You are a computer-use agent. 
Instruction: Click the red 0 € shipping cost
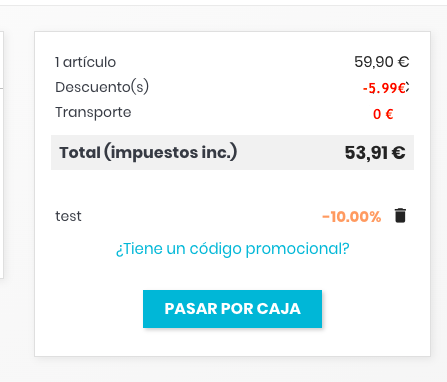[383, 114]
